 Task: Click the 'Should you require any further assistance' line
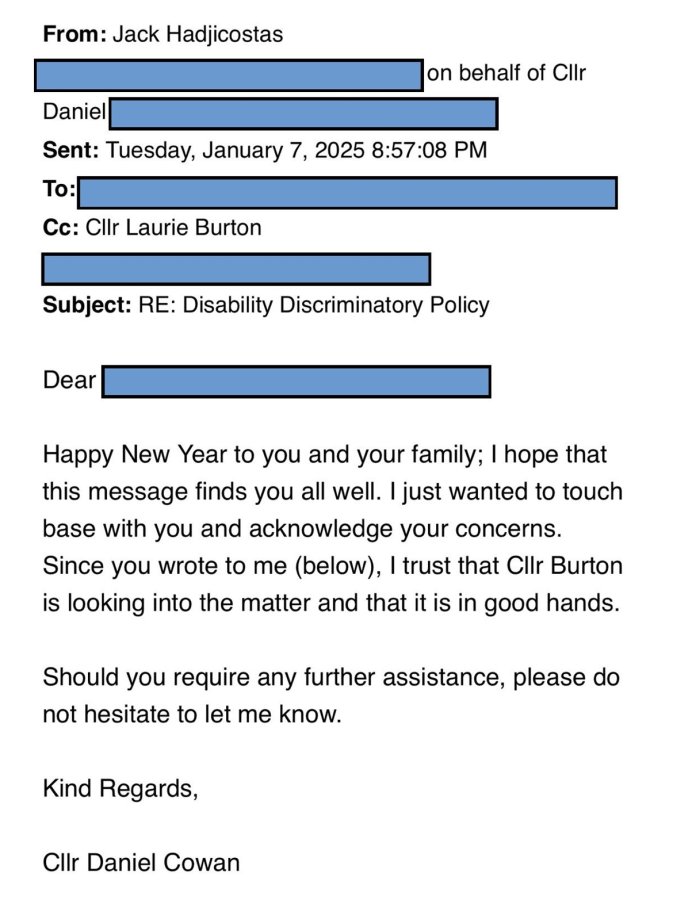pyautogui.click(x=331, y=677)
